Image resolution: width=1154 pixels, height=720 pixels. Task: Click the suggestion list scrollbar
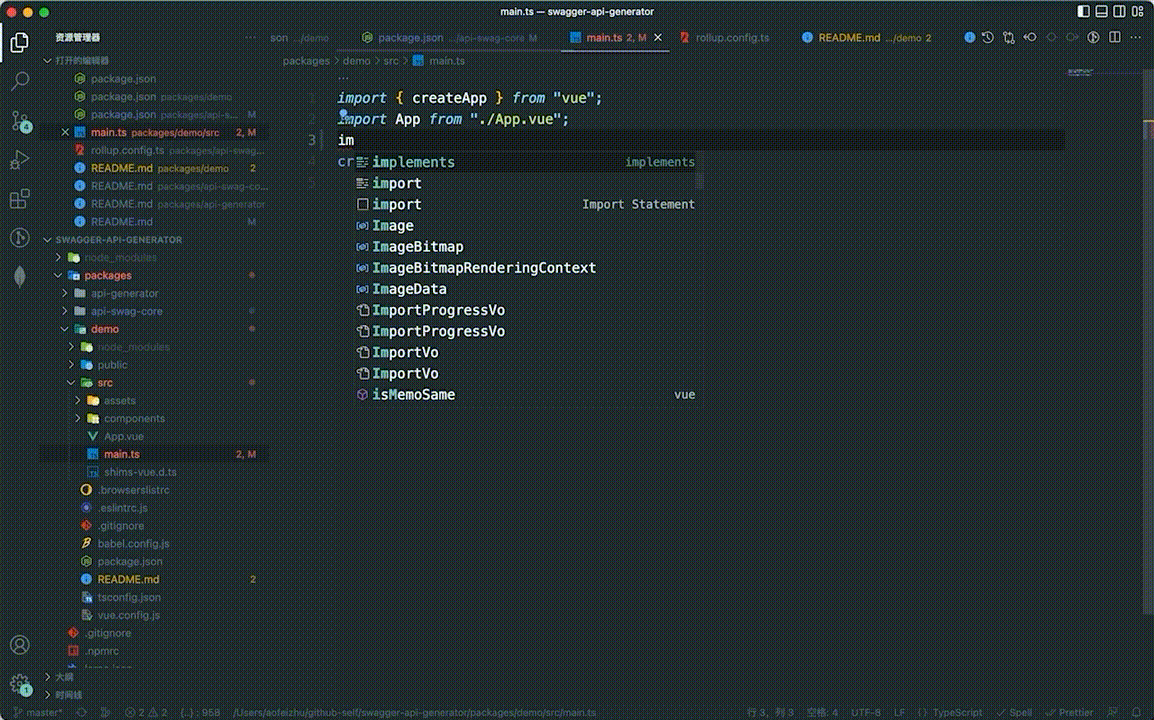pyautogui.click(x=699, y=171)
